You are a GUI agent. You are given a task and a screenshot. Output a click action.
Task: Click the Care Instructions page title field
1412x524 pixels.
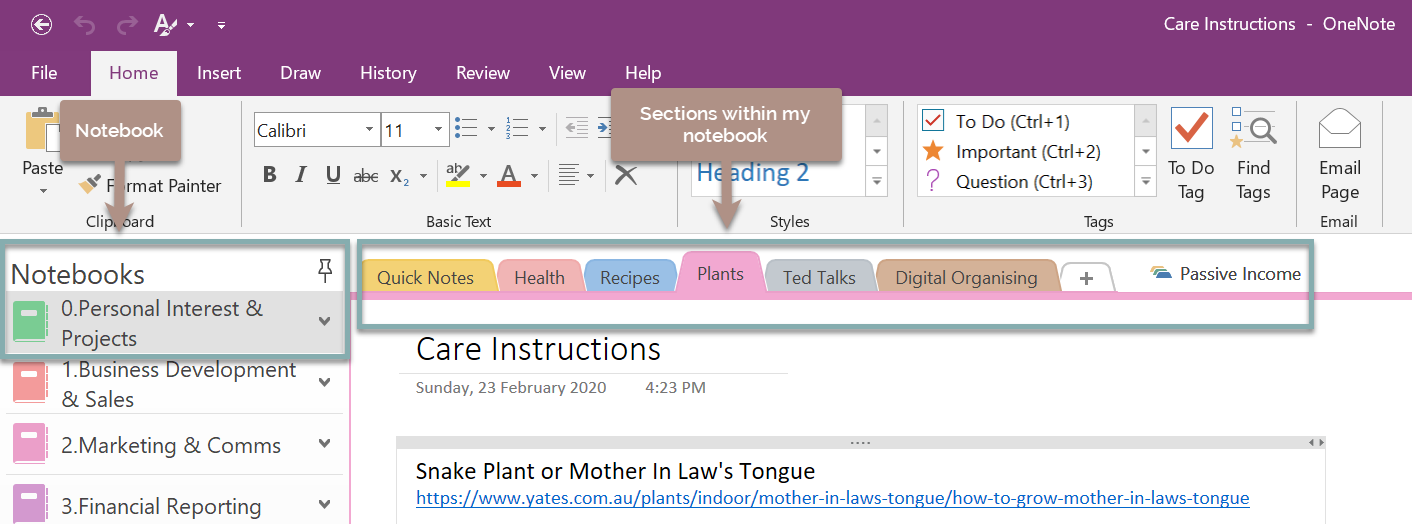click(539, 349)
